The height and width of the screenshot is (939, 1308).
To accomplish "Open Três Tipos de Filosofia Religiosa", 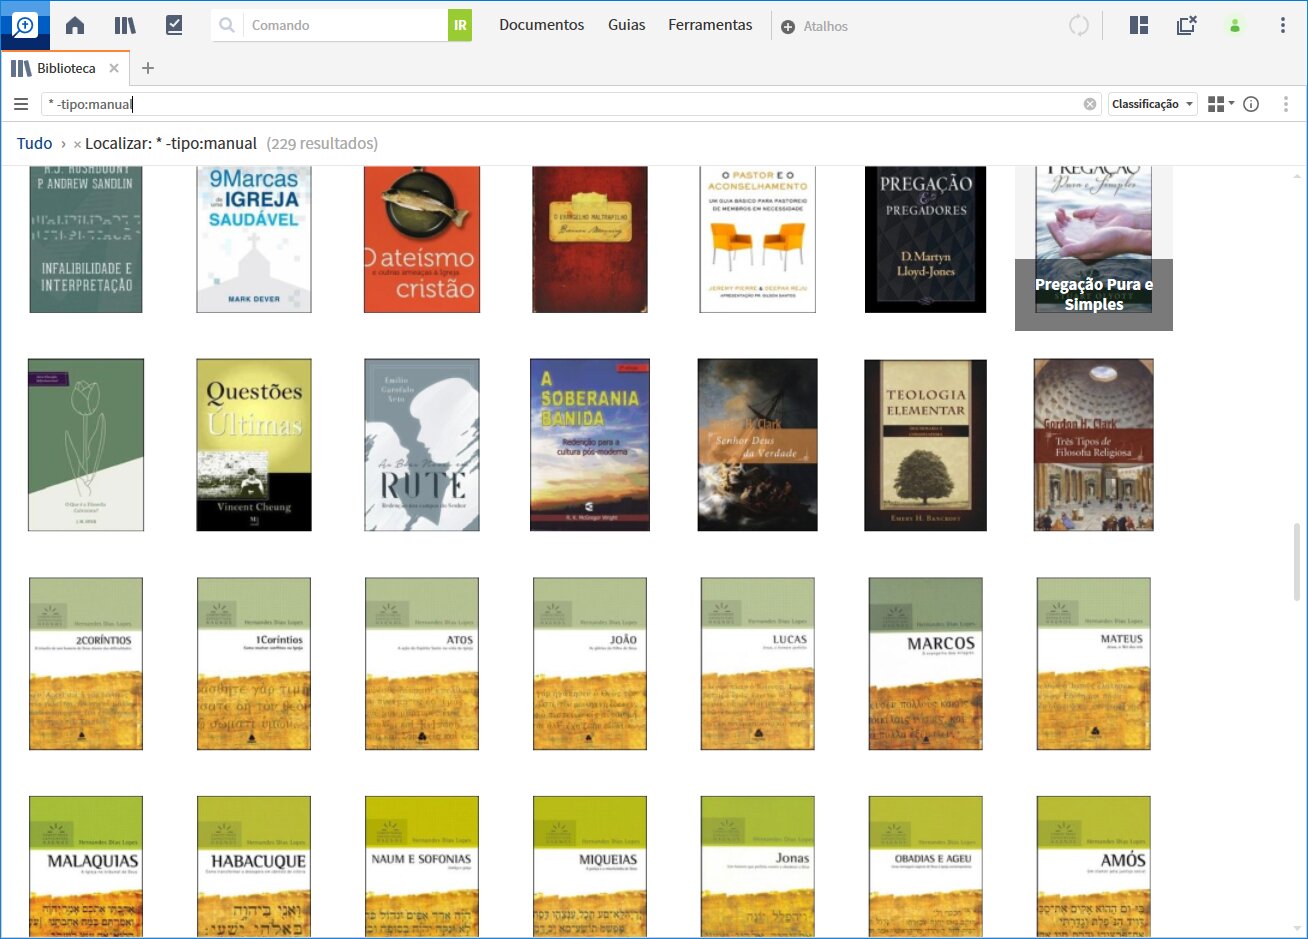I will (1094, 445).
